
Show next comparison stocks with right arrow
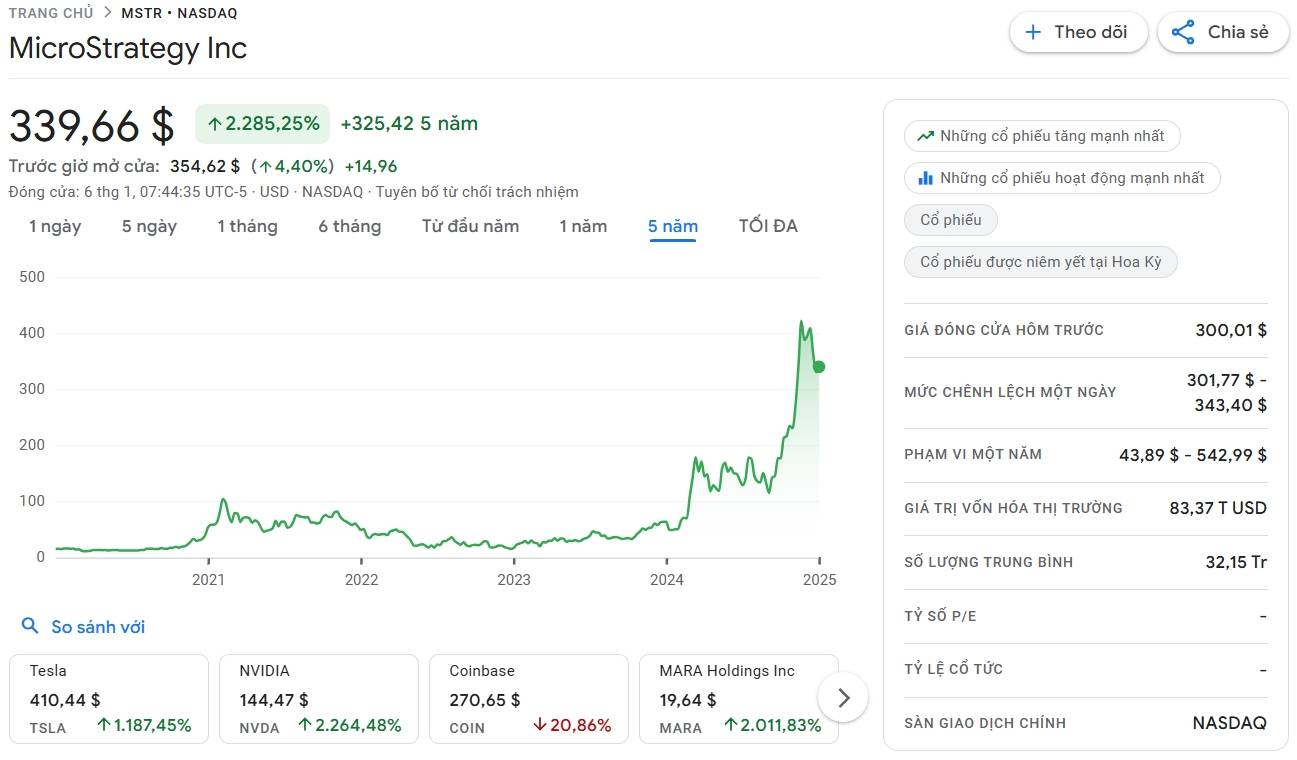(843, 697)
